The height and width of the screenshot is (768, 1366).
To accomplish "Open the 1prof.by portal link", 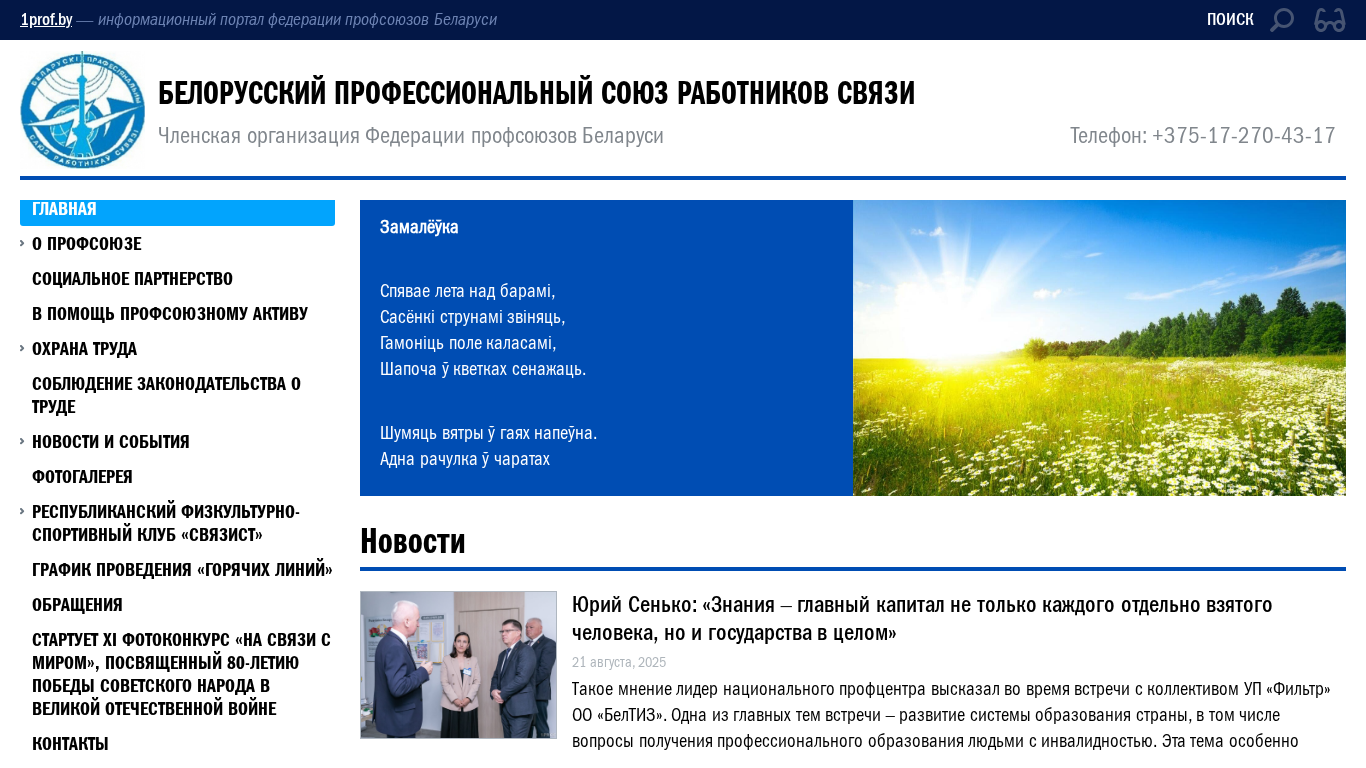I will tap(46, 20).
